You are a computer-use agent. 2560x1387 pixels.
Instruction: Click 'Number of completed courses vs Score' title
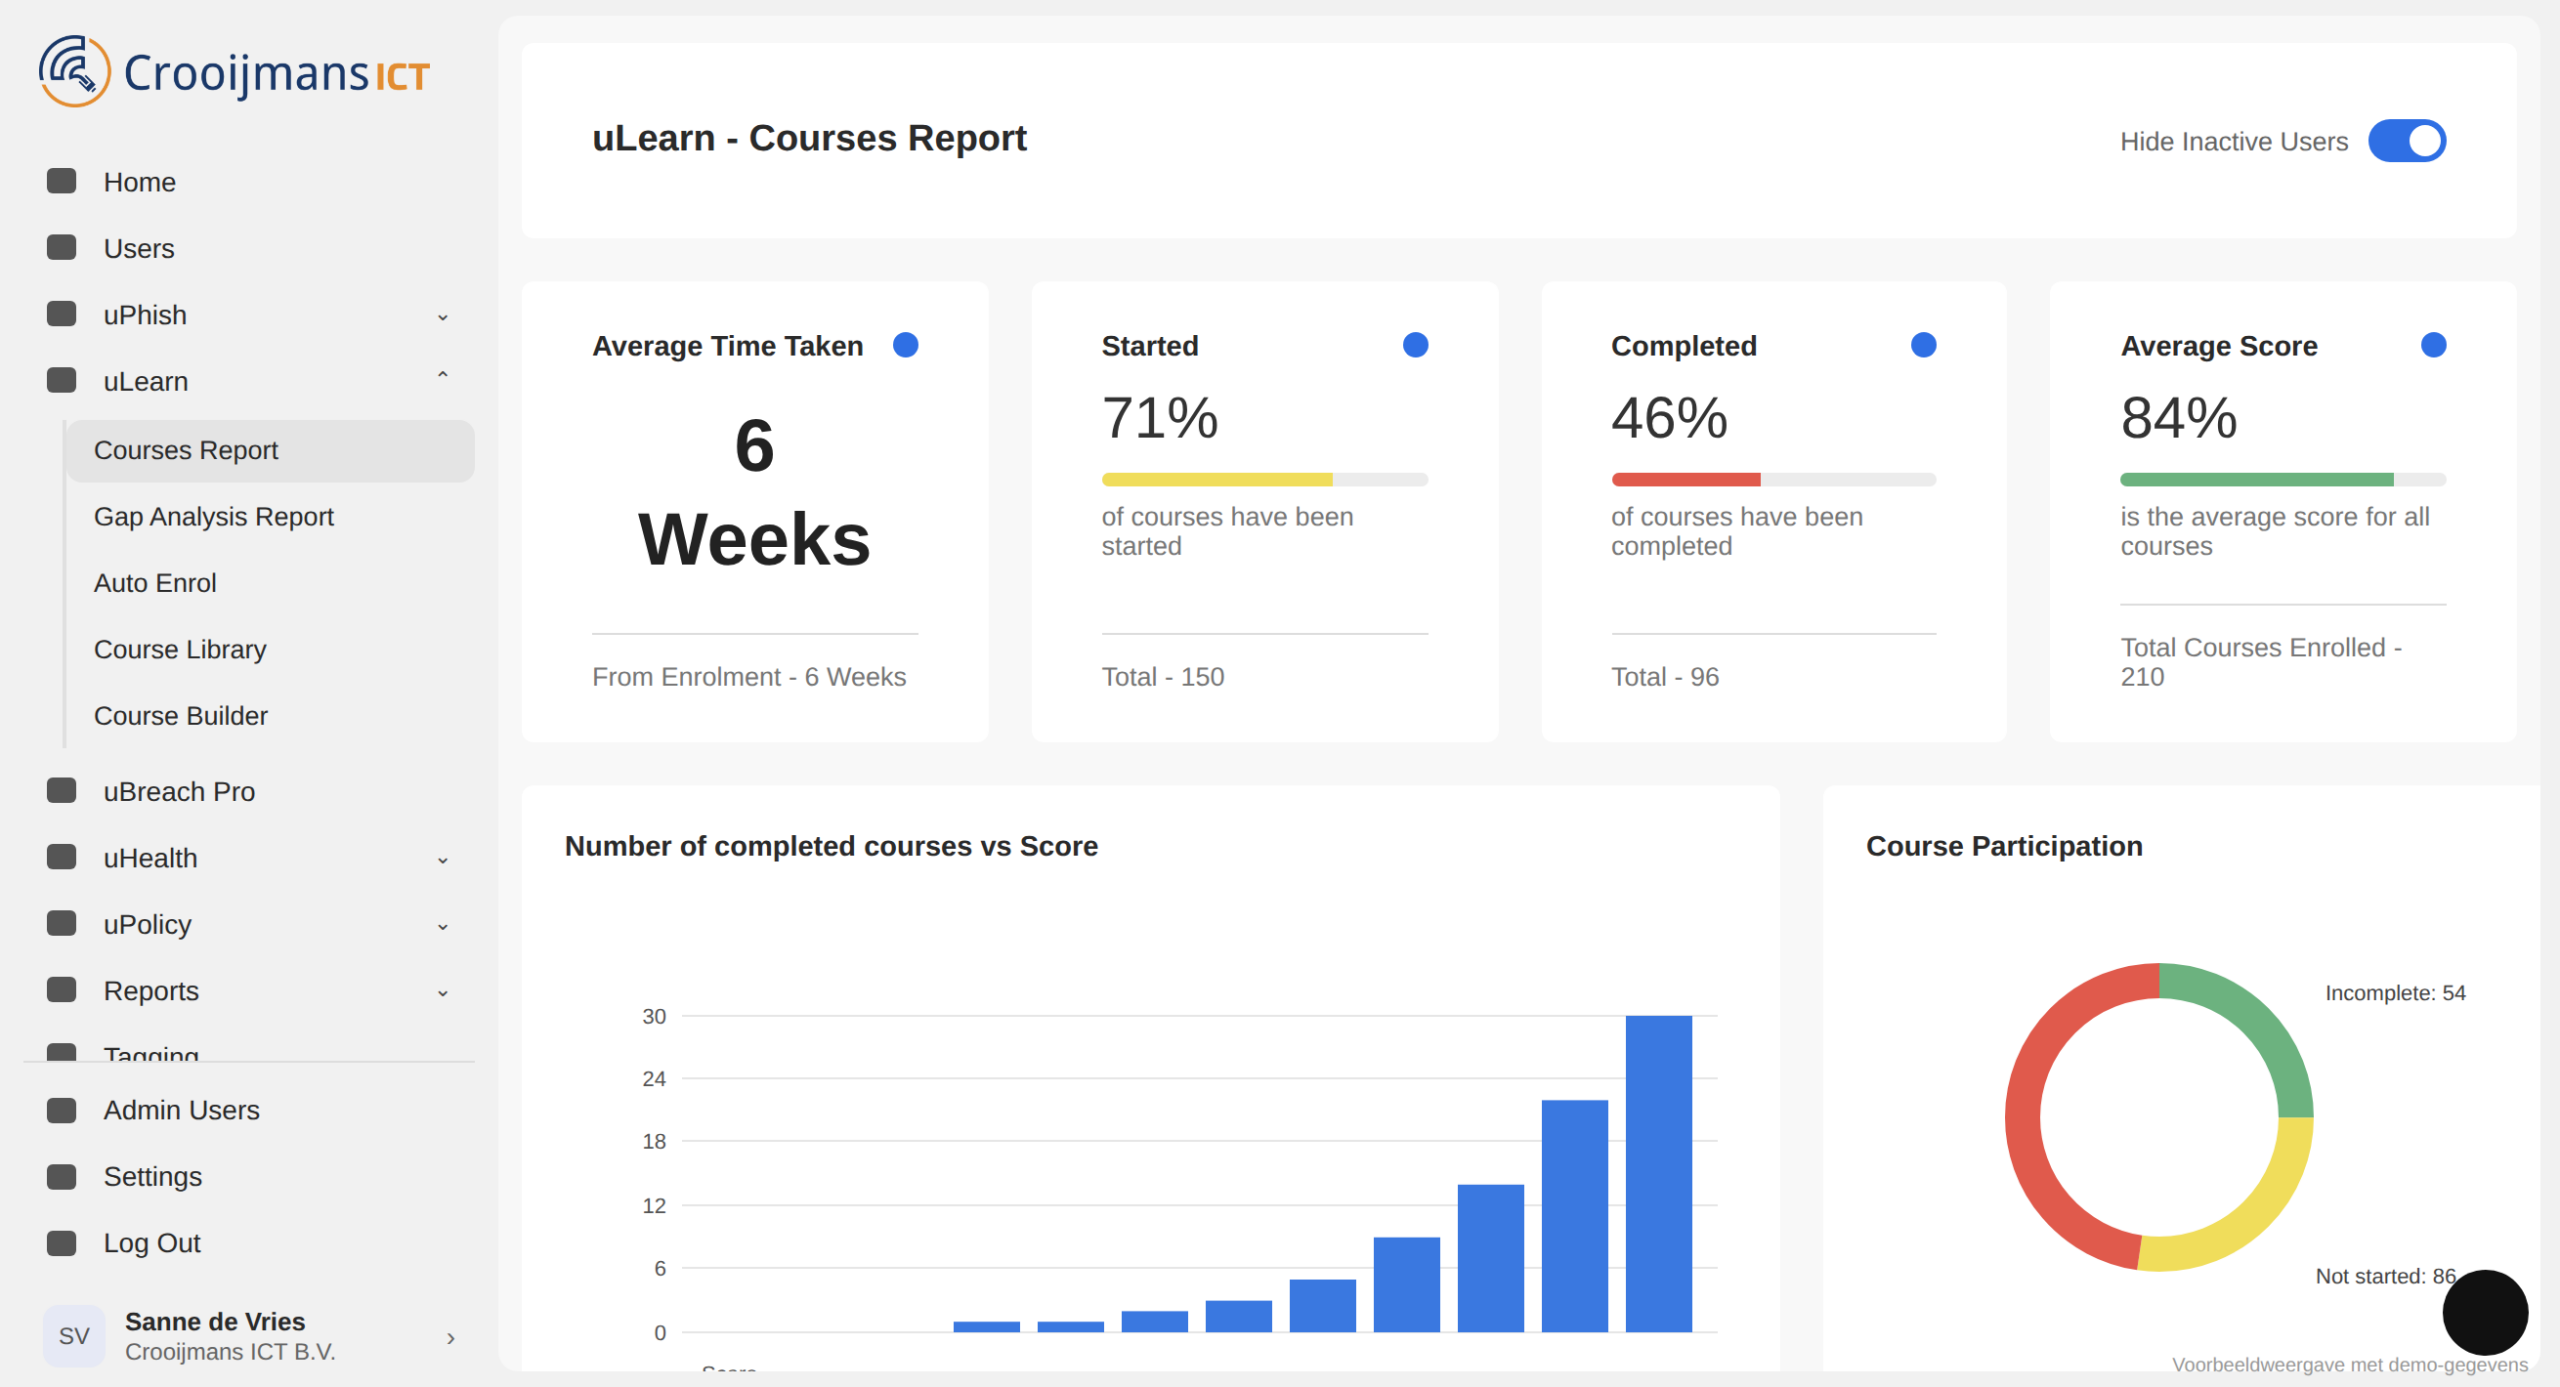point(831,846)
